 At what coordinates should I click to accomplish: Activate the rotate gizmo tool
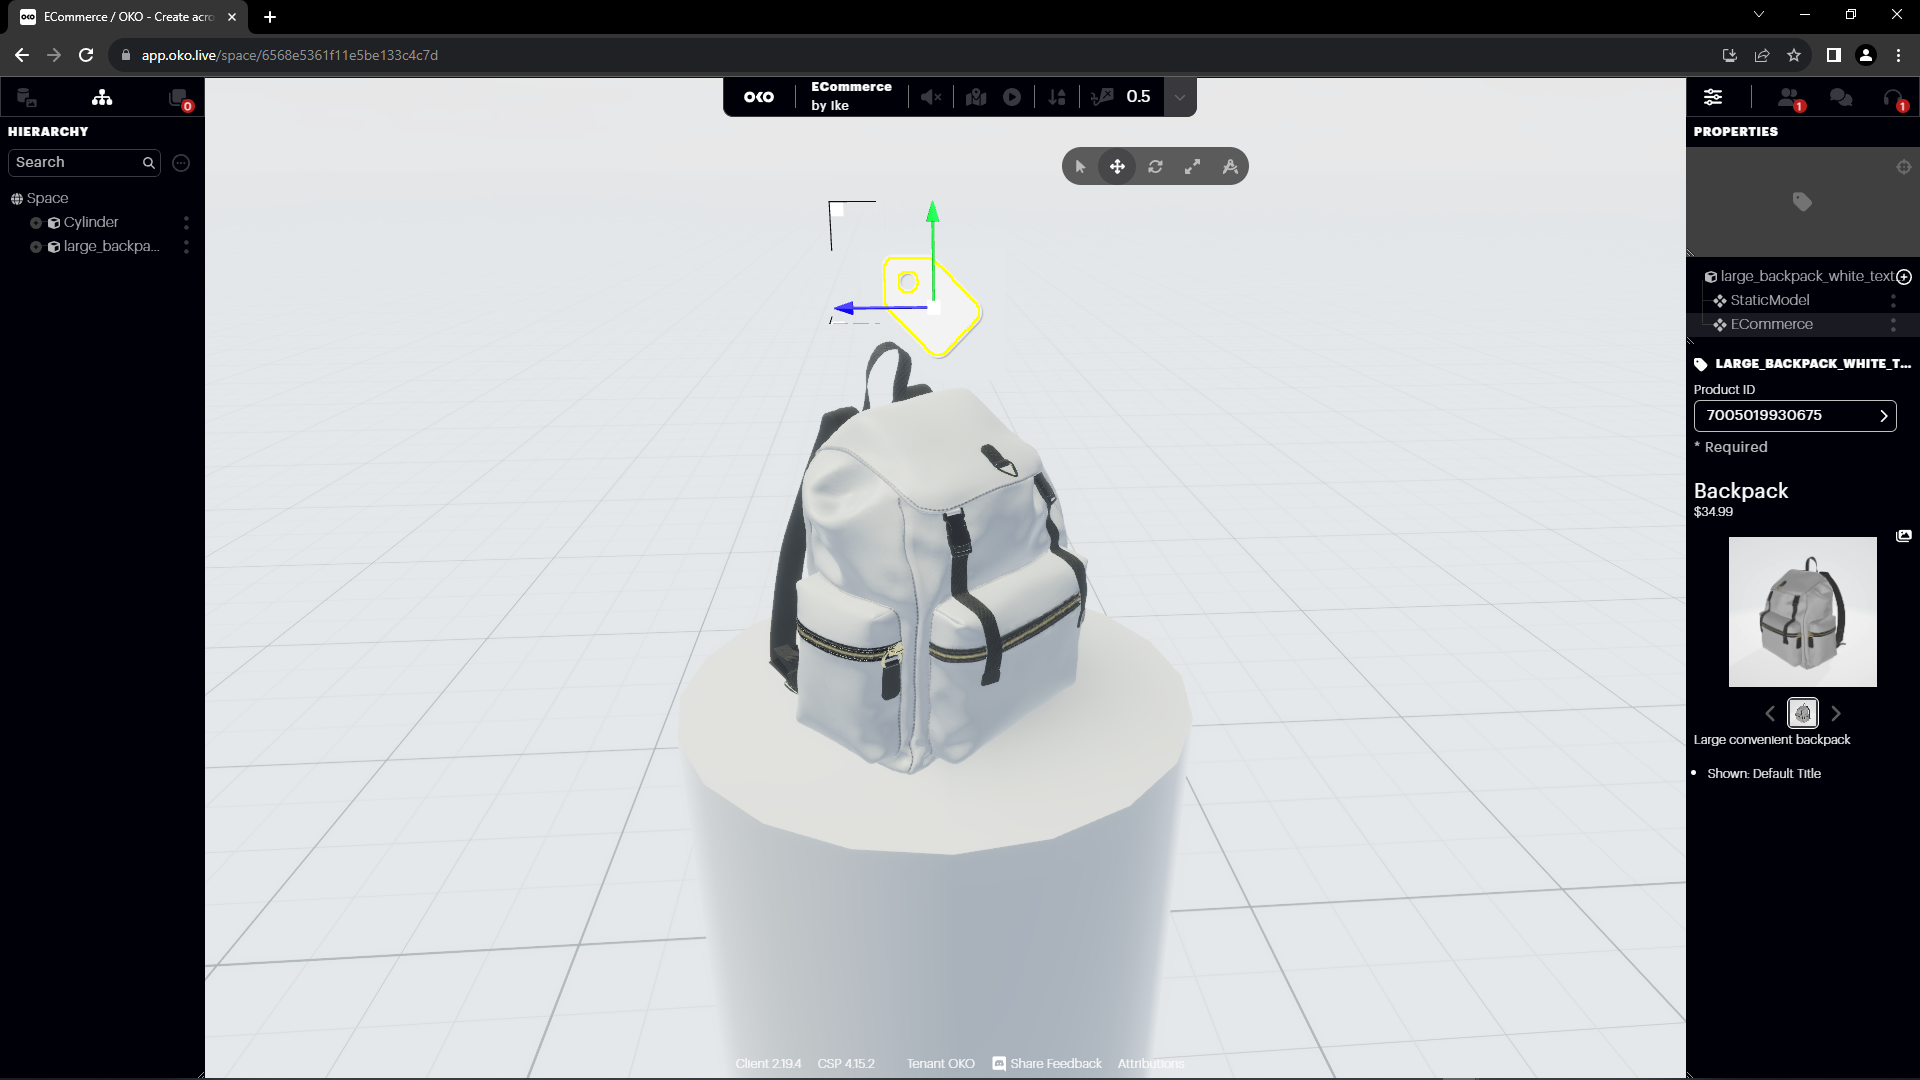[x=1155, y=167]
